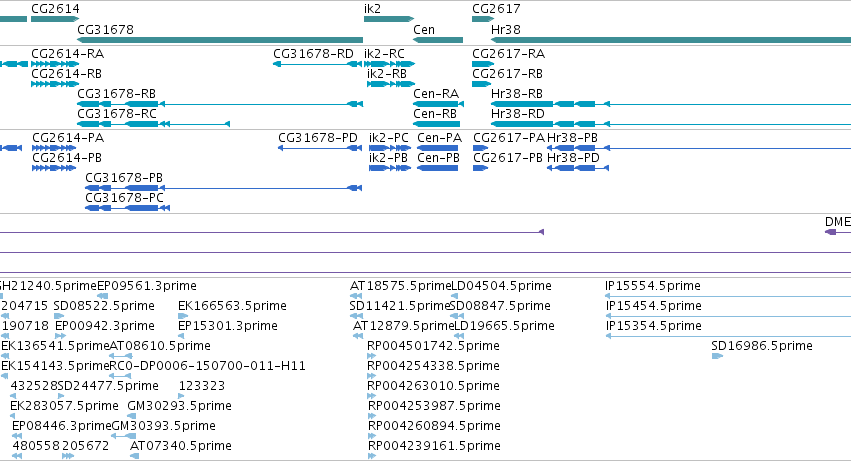
Task: Click EST label RP004260894.5prime
Action: coord(434,427)
